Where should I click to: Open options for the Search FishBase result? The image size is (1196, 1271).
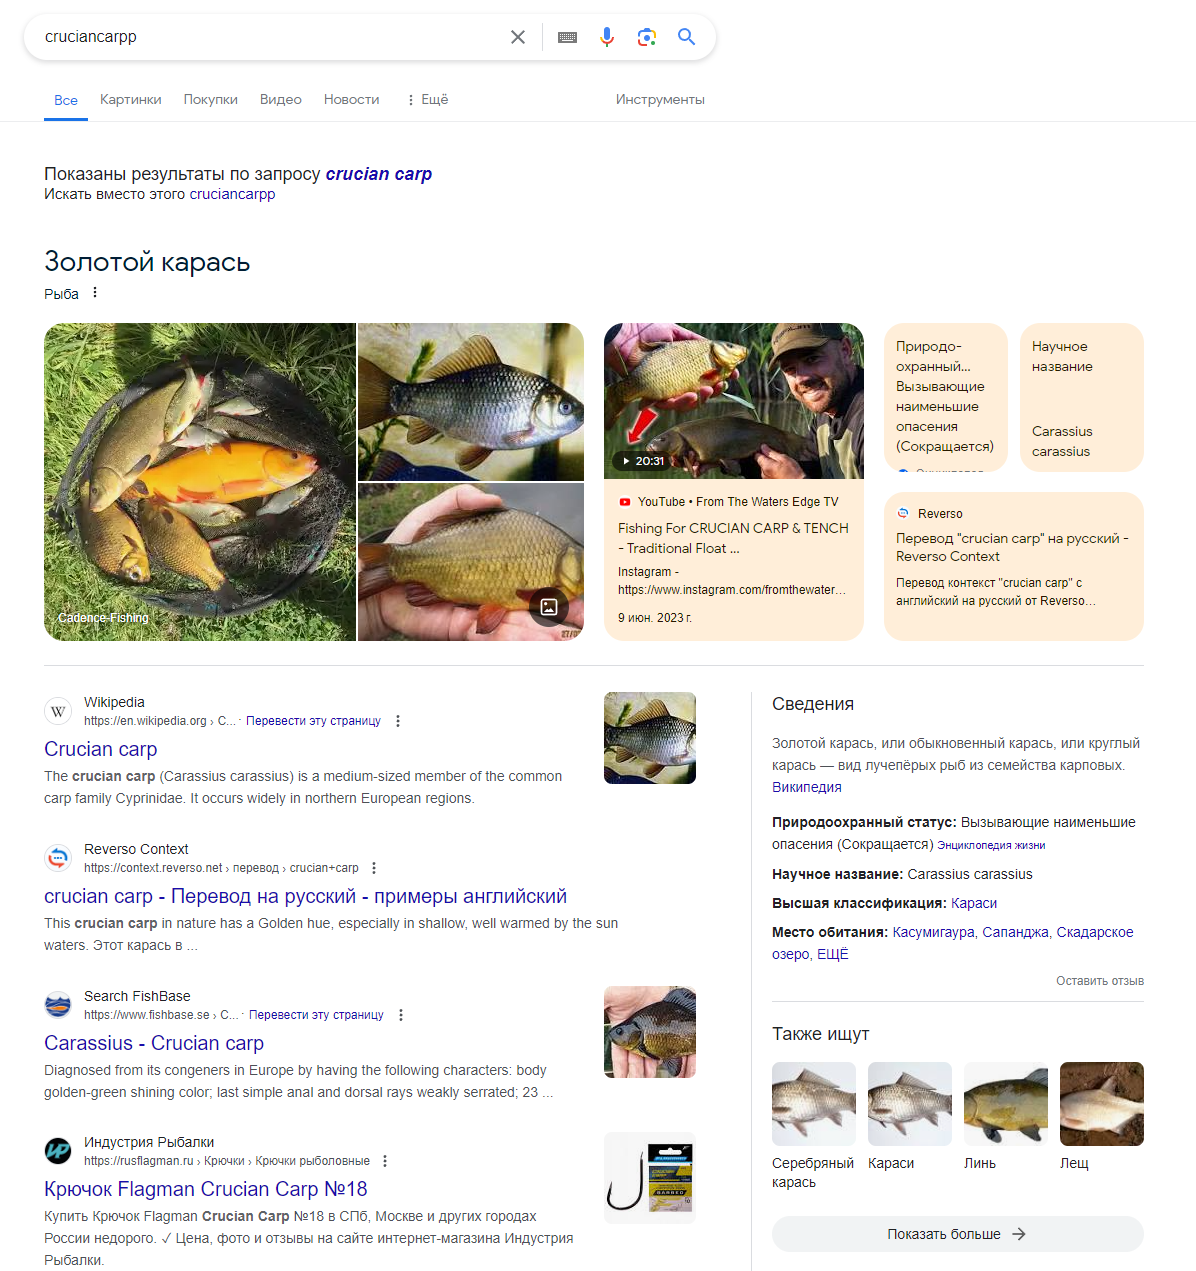coord(401,1015)
